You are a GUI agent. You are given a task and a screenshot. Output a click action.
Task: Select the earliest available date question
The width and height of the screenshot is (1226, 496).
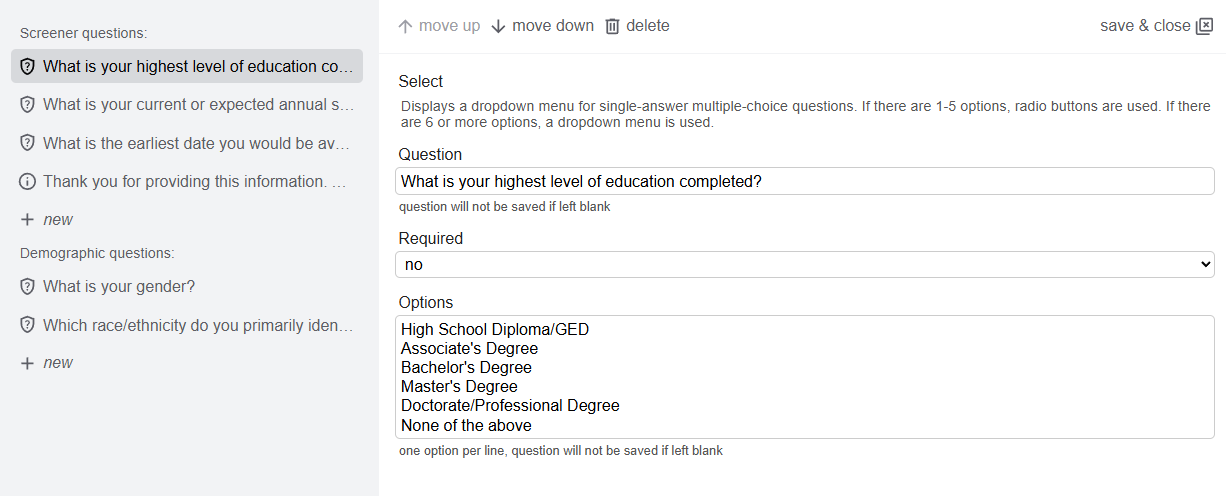pos(198,143)
